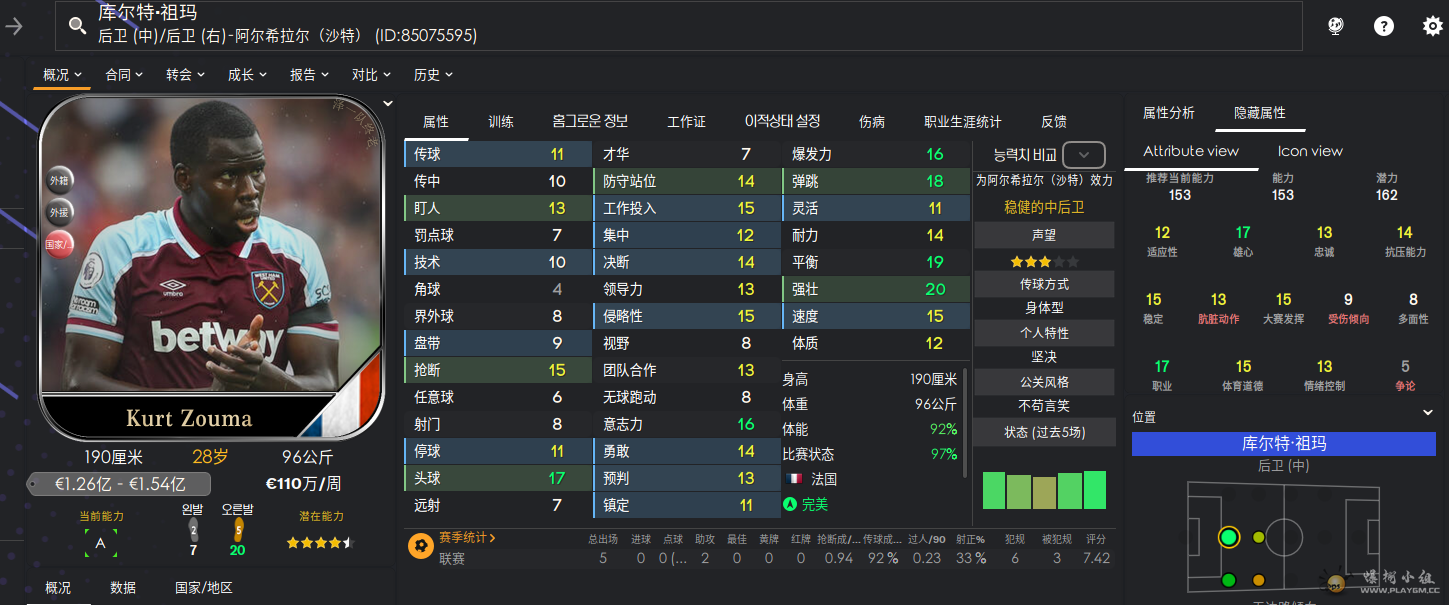1449x605 pixels.
Task: Click the 赛季统计 link
Action: [x=467, y=538]
